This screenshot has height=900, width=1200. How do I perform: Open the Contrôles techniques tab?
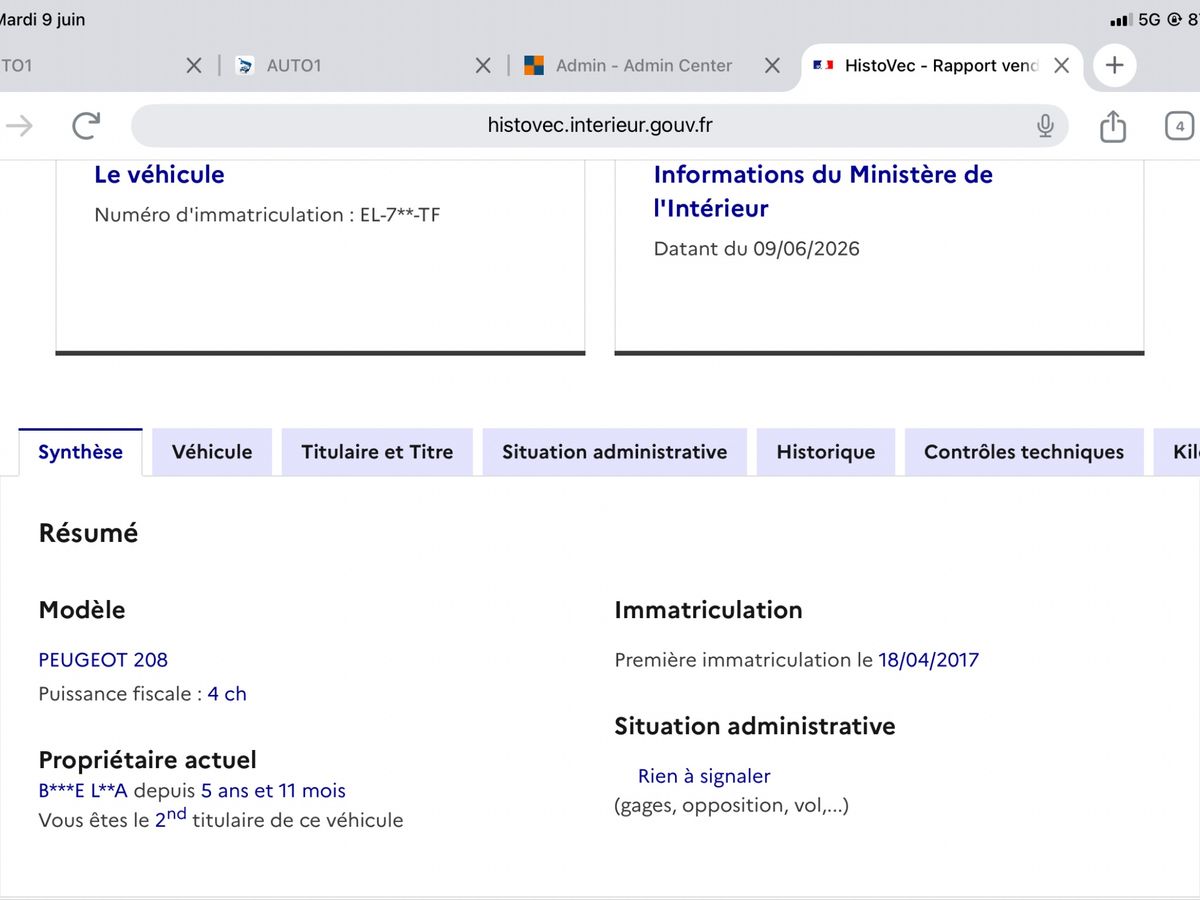[1024, 452]
